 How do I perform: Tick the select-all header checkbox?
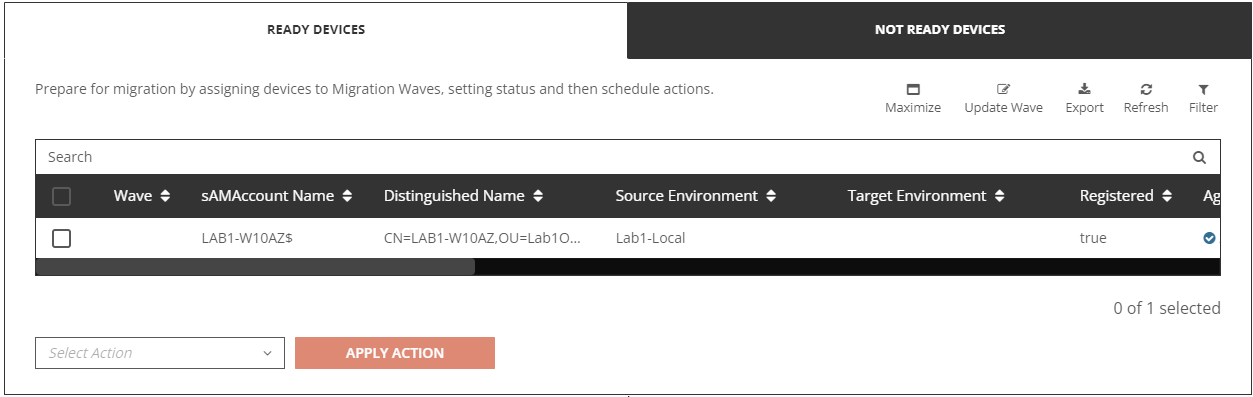point(61,196)
